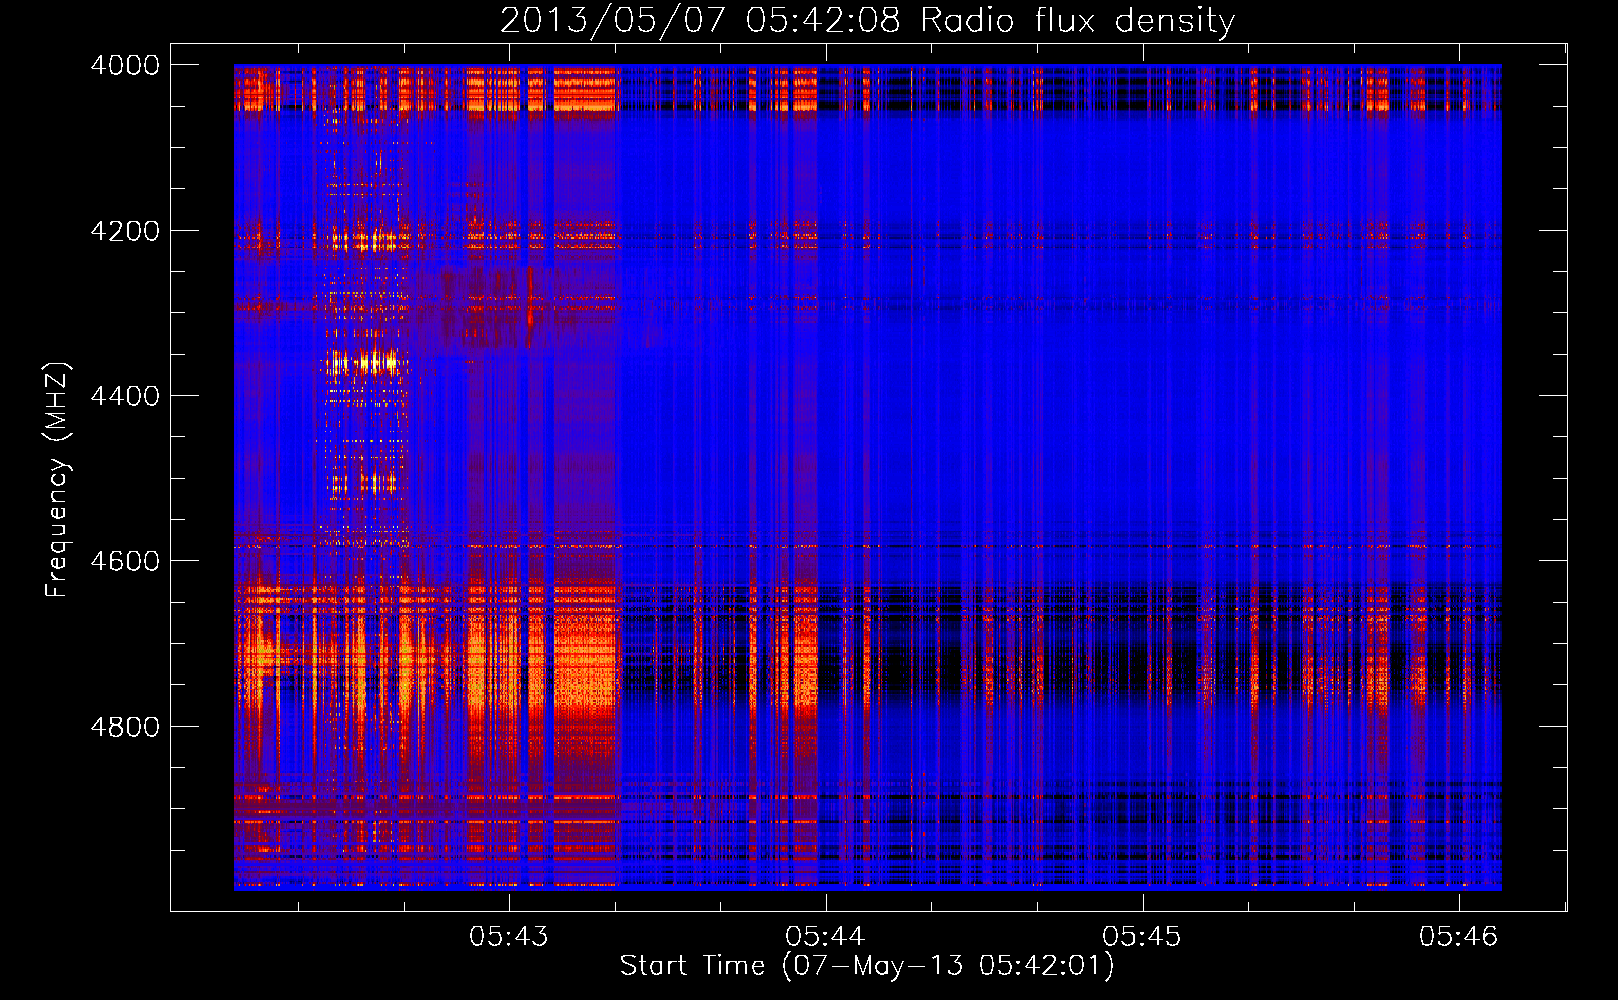Click the plot title '2013/05/07 05:42:08 Radio flux density'
This screenshot has width=1618, height=1000.
[x=867, y=20]
